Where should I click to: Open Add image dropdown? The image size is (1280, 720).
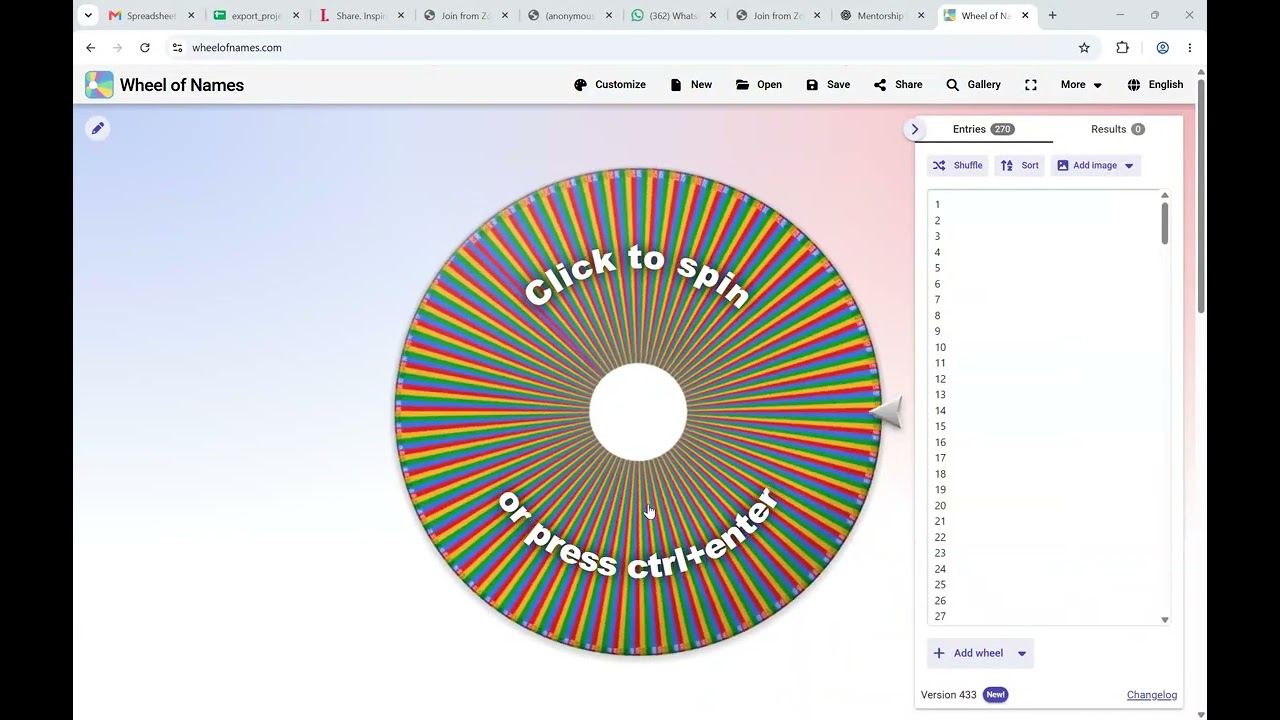coord(1096,165)
